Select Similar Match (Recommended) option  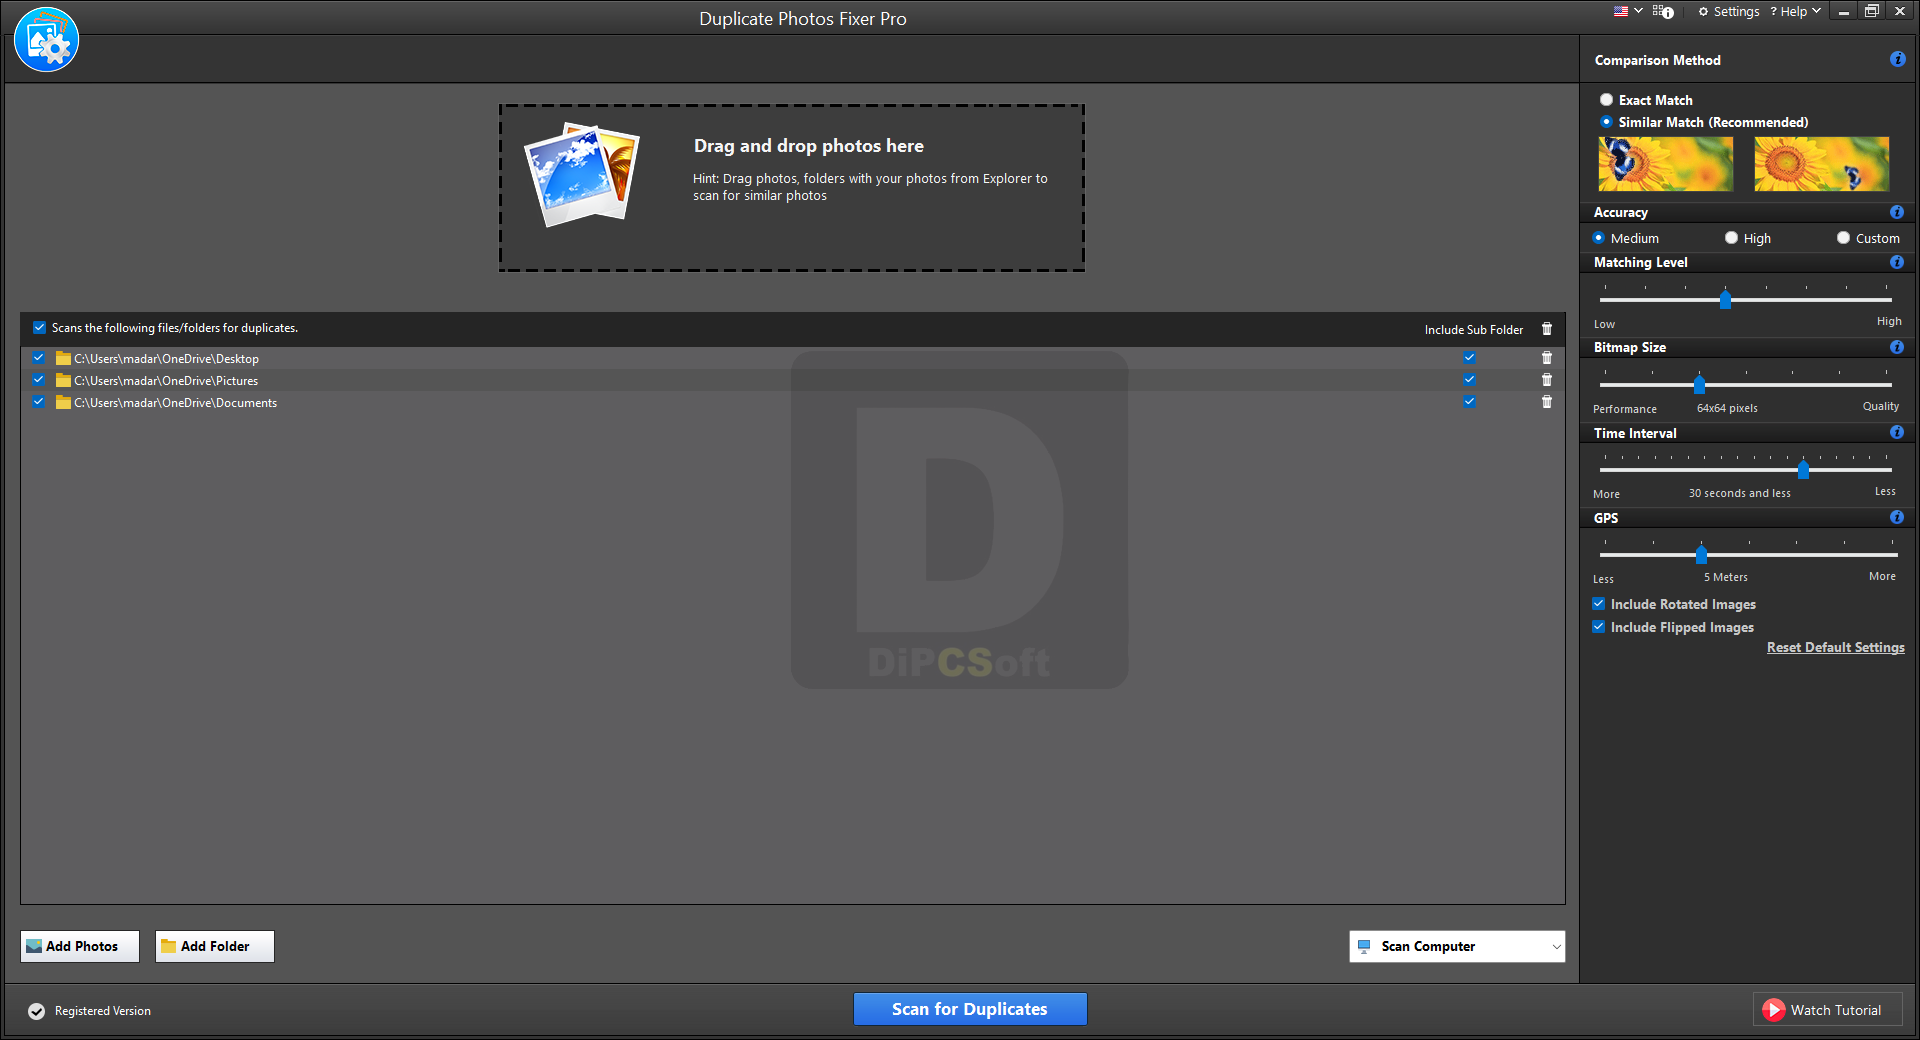click(x=1606, y=122)
